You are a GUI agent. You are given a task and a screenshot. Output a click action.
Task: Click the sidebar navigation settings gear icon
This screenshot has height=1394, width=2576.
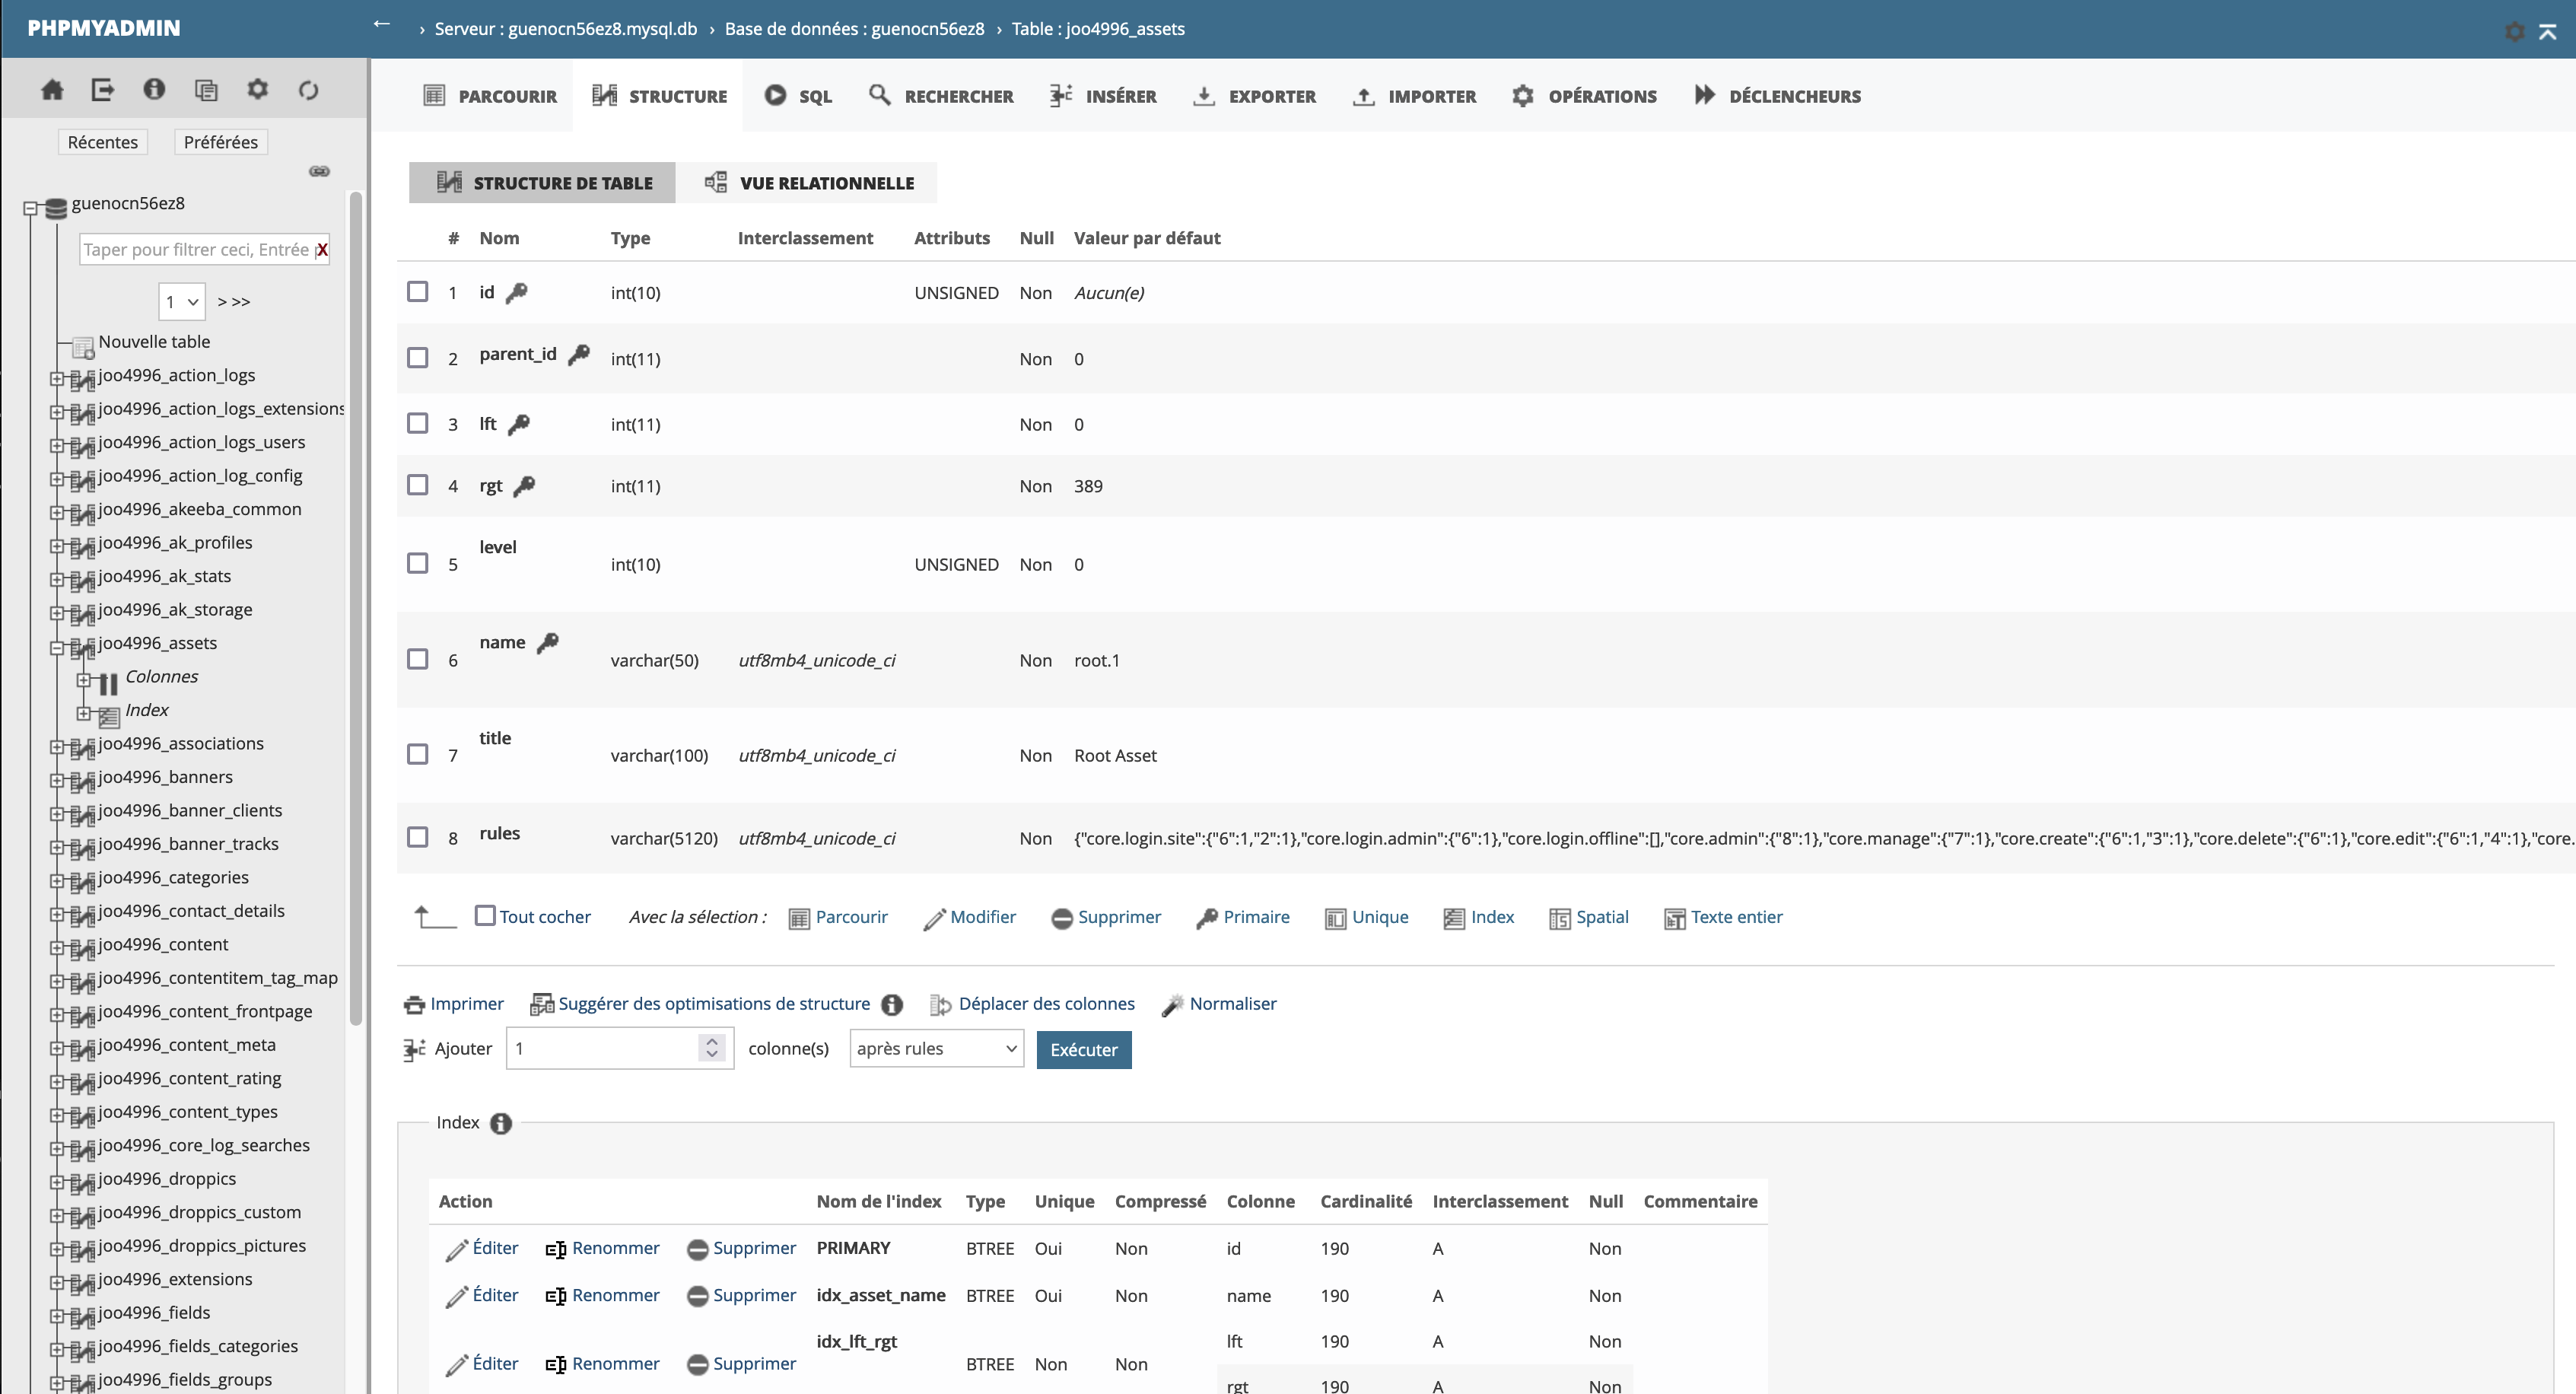pos(257,90)
